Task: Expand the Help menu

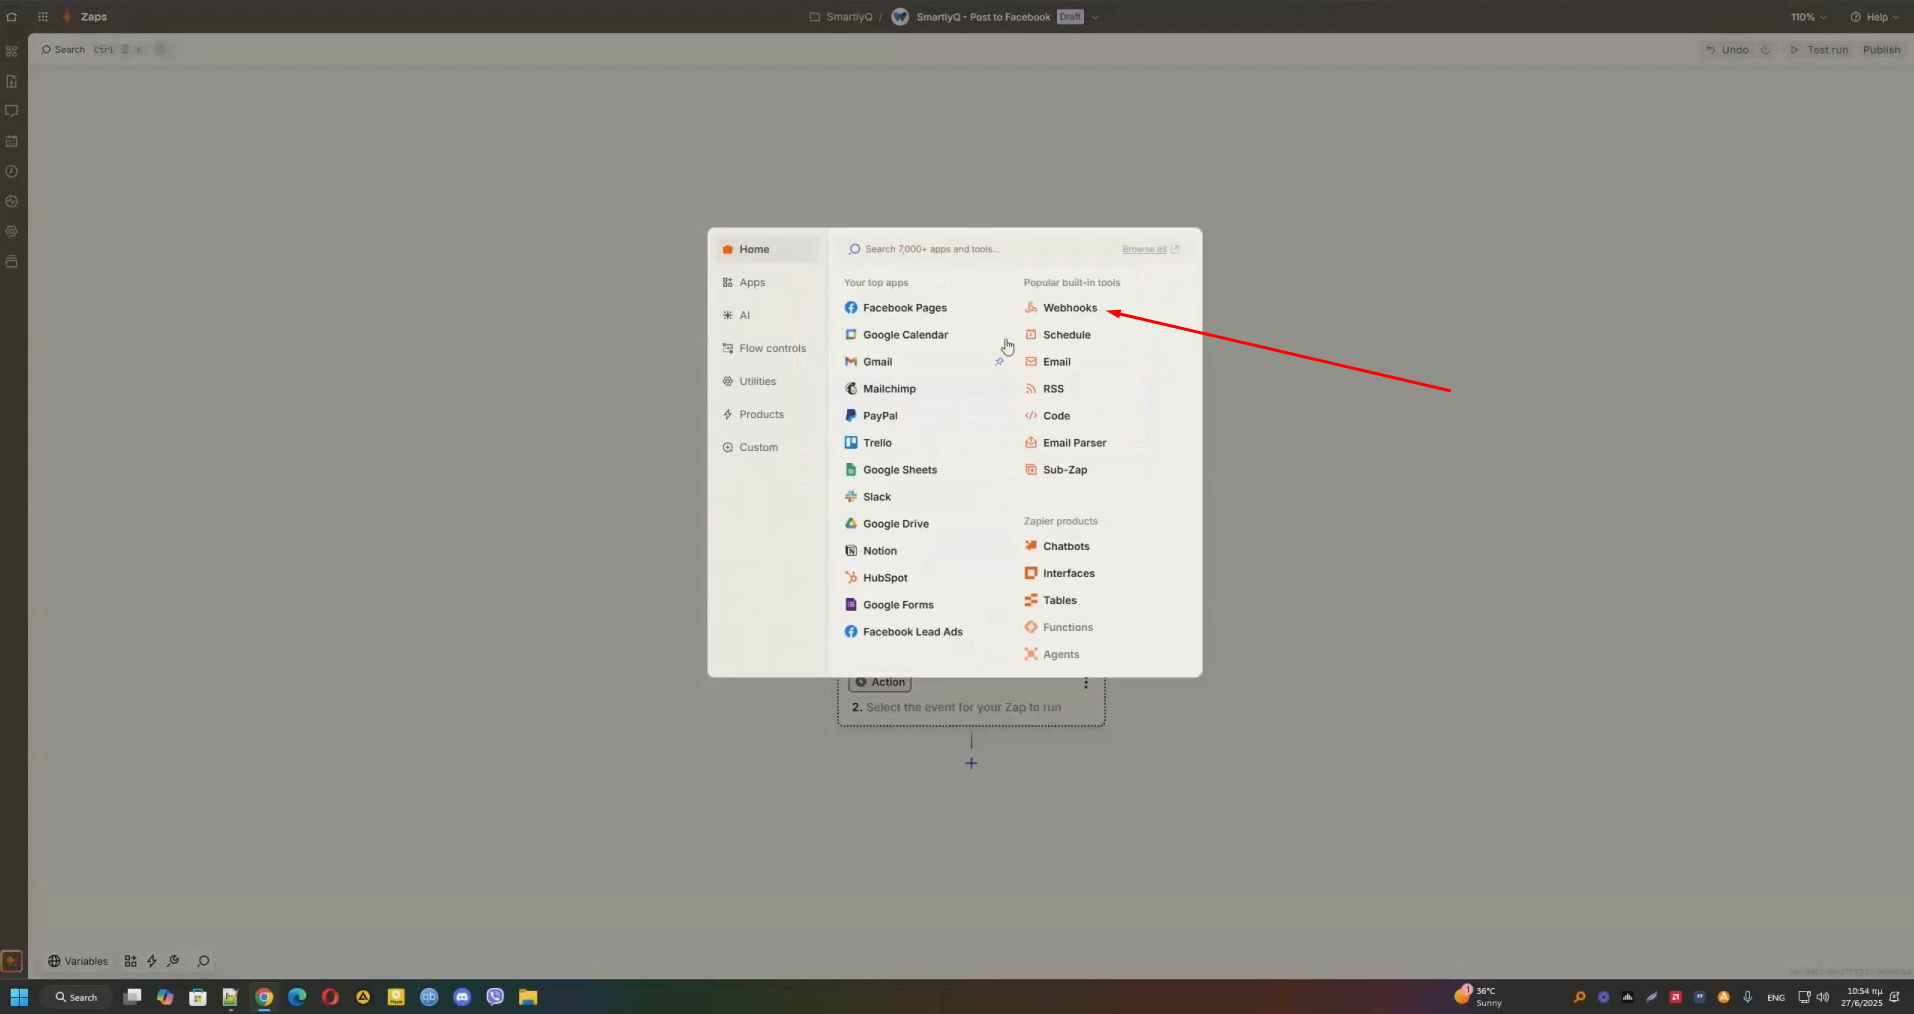Action: [1874, 17]
